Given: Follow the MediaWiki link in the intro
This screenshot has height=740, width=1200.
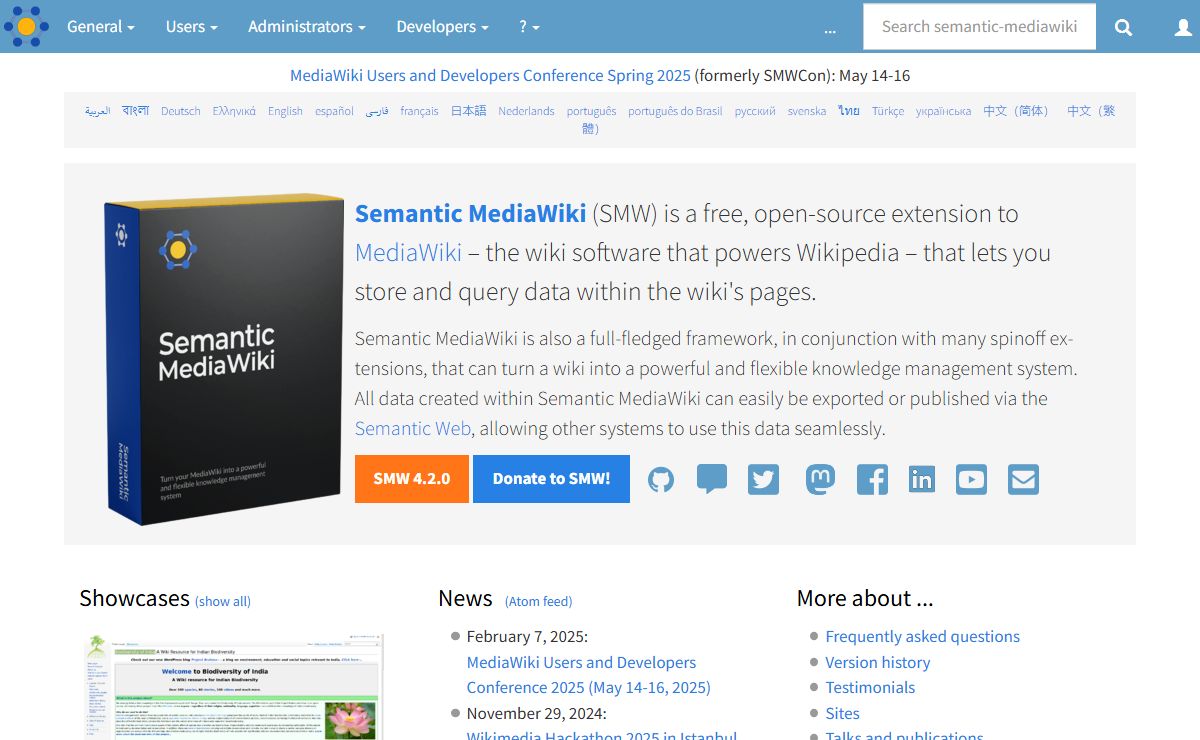Looking at the screenshot, I should point(408,253).
